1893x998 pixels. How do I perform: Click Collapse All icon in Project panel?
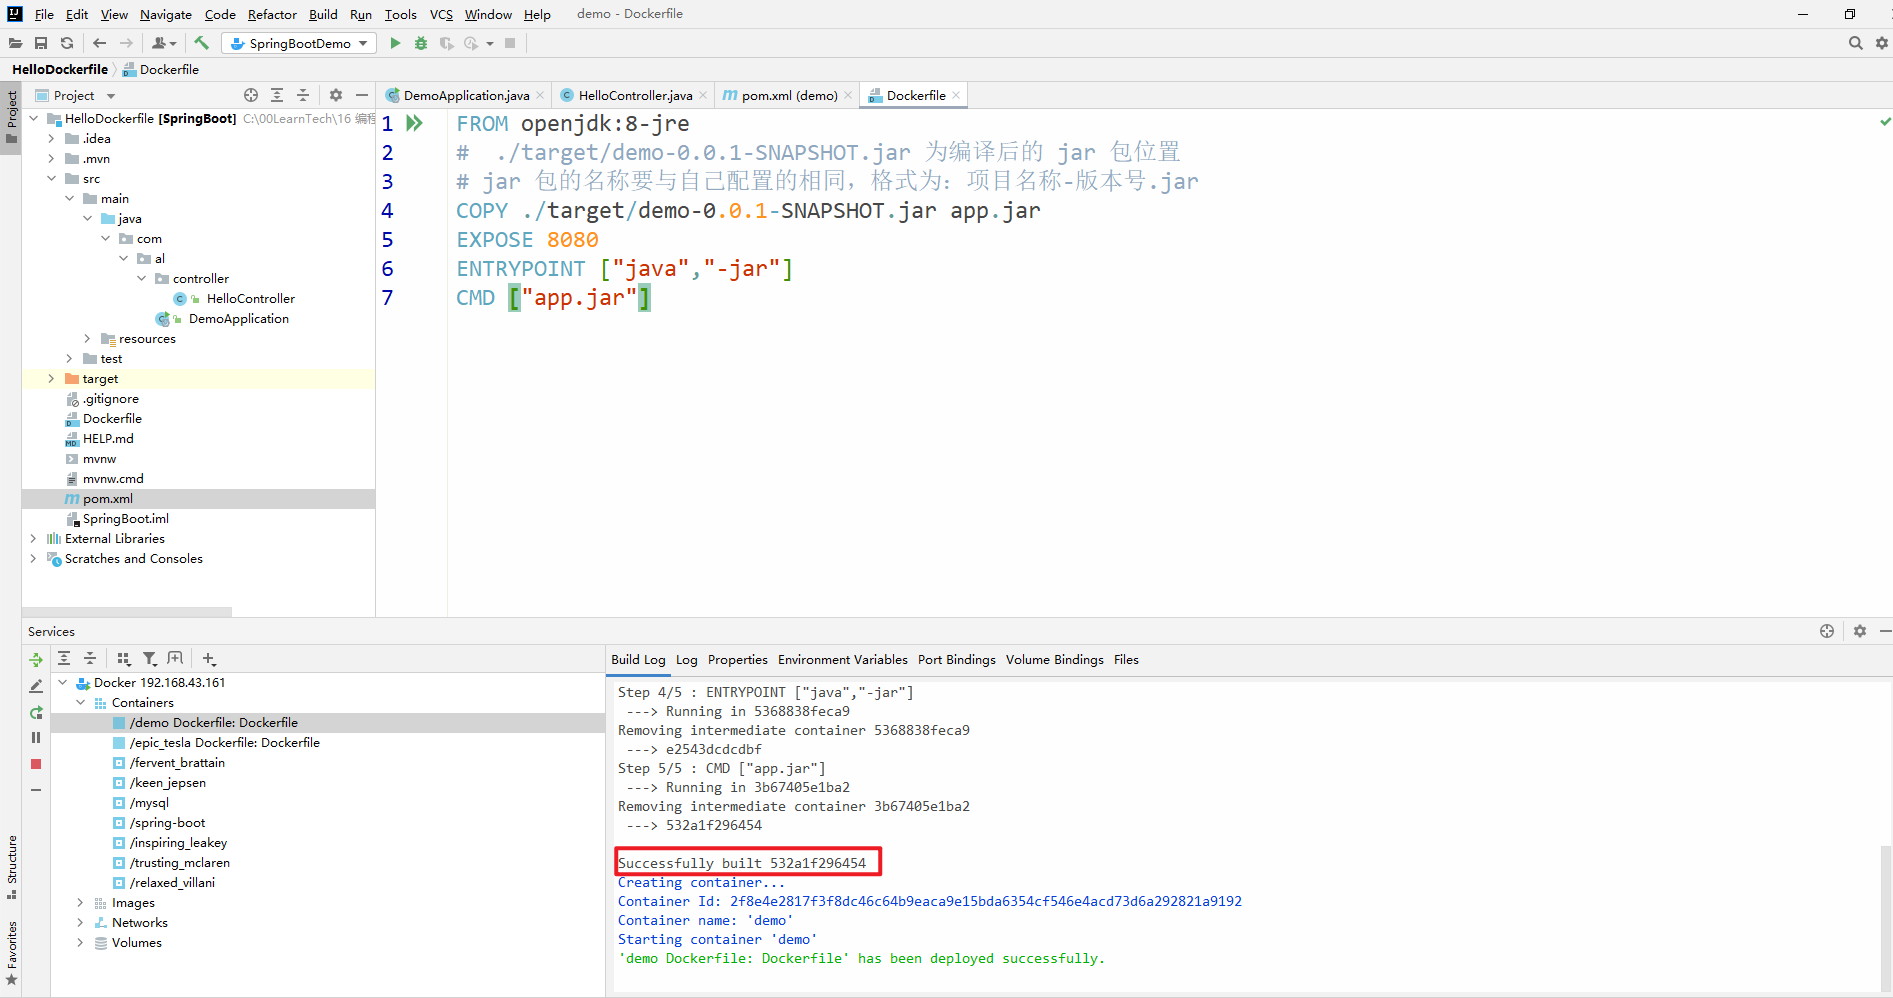(303, 95)
